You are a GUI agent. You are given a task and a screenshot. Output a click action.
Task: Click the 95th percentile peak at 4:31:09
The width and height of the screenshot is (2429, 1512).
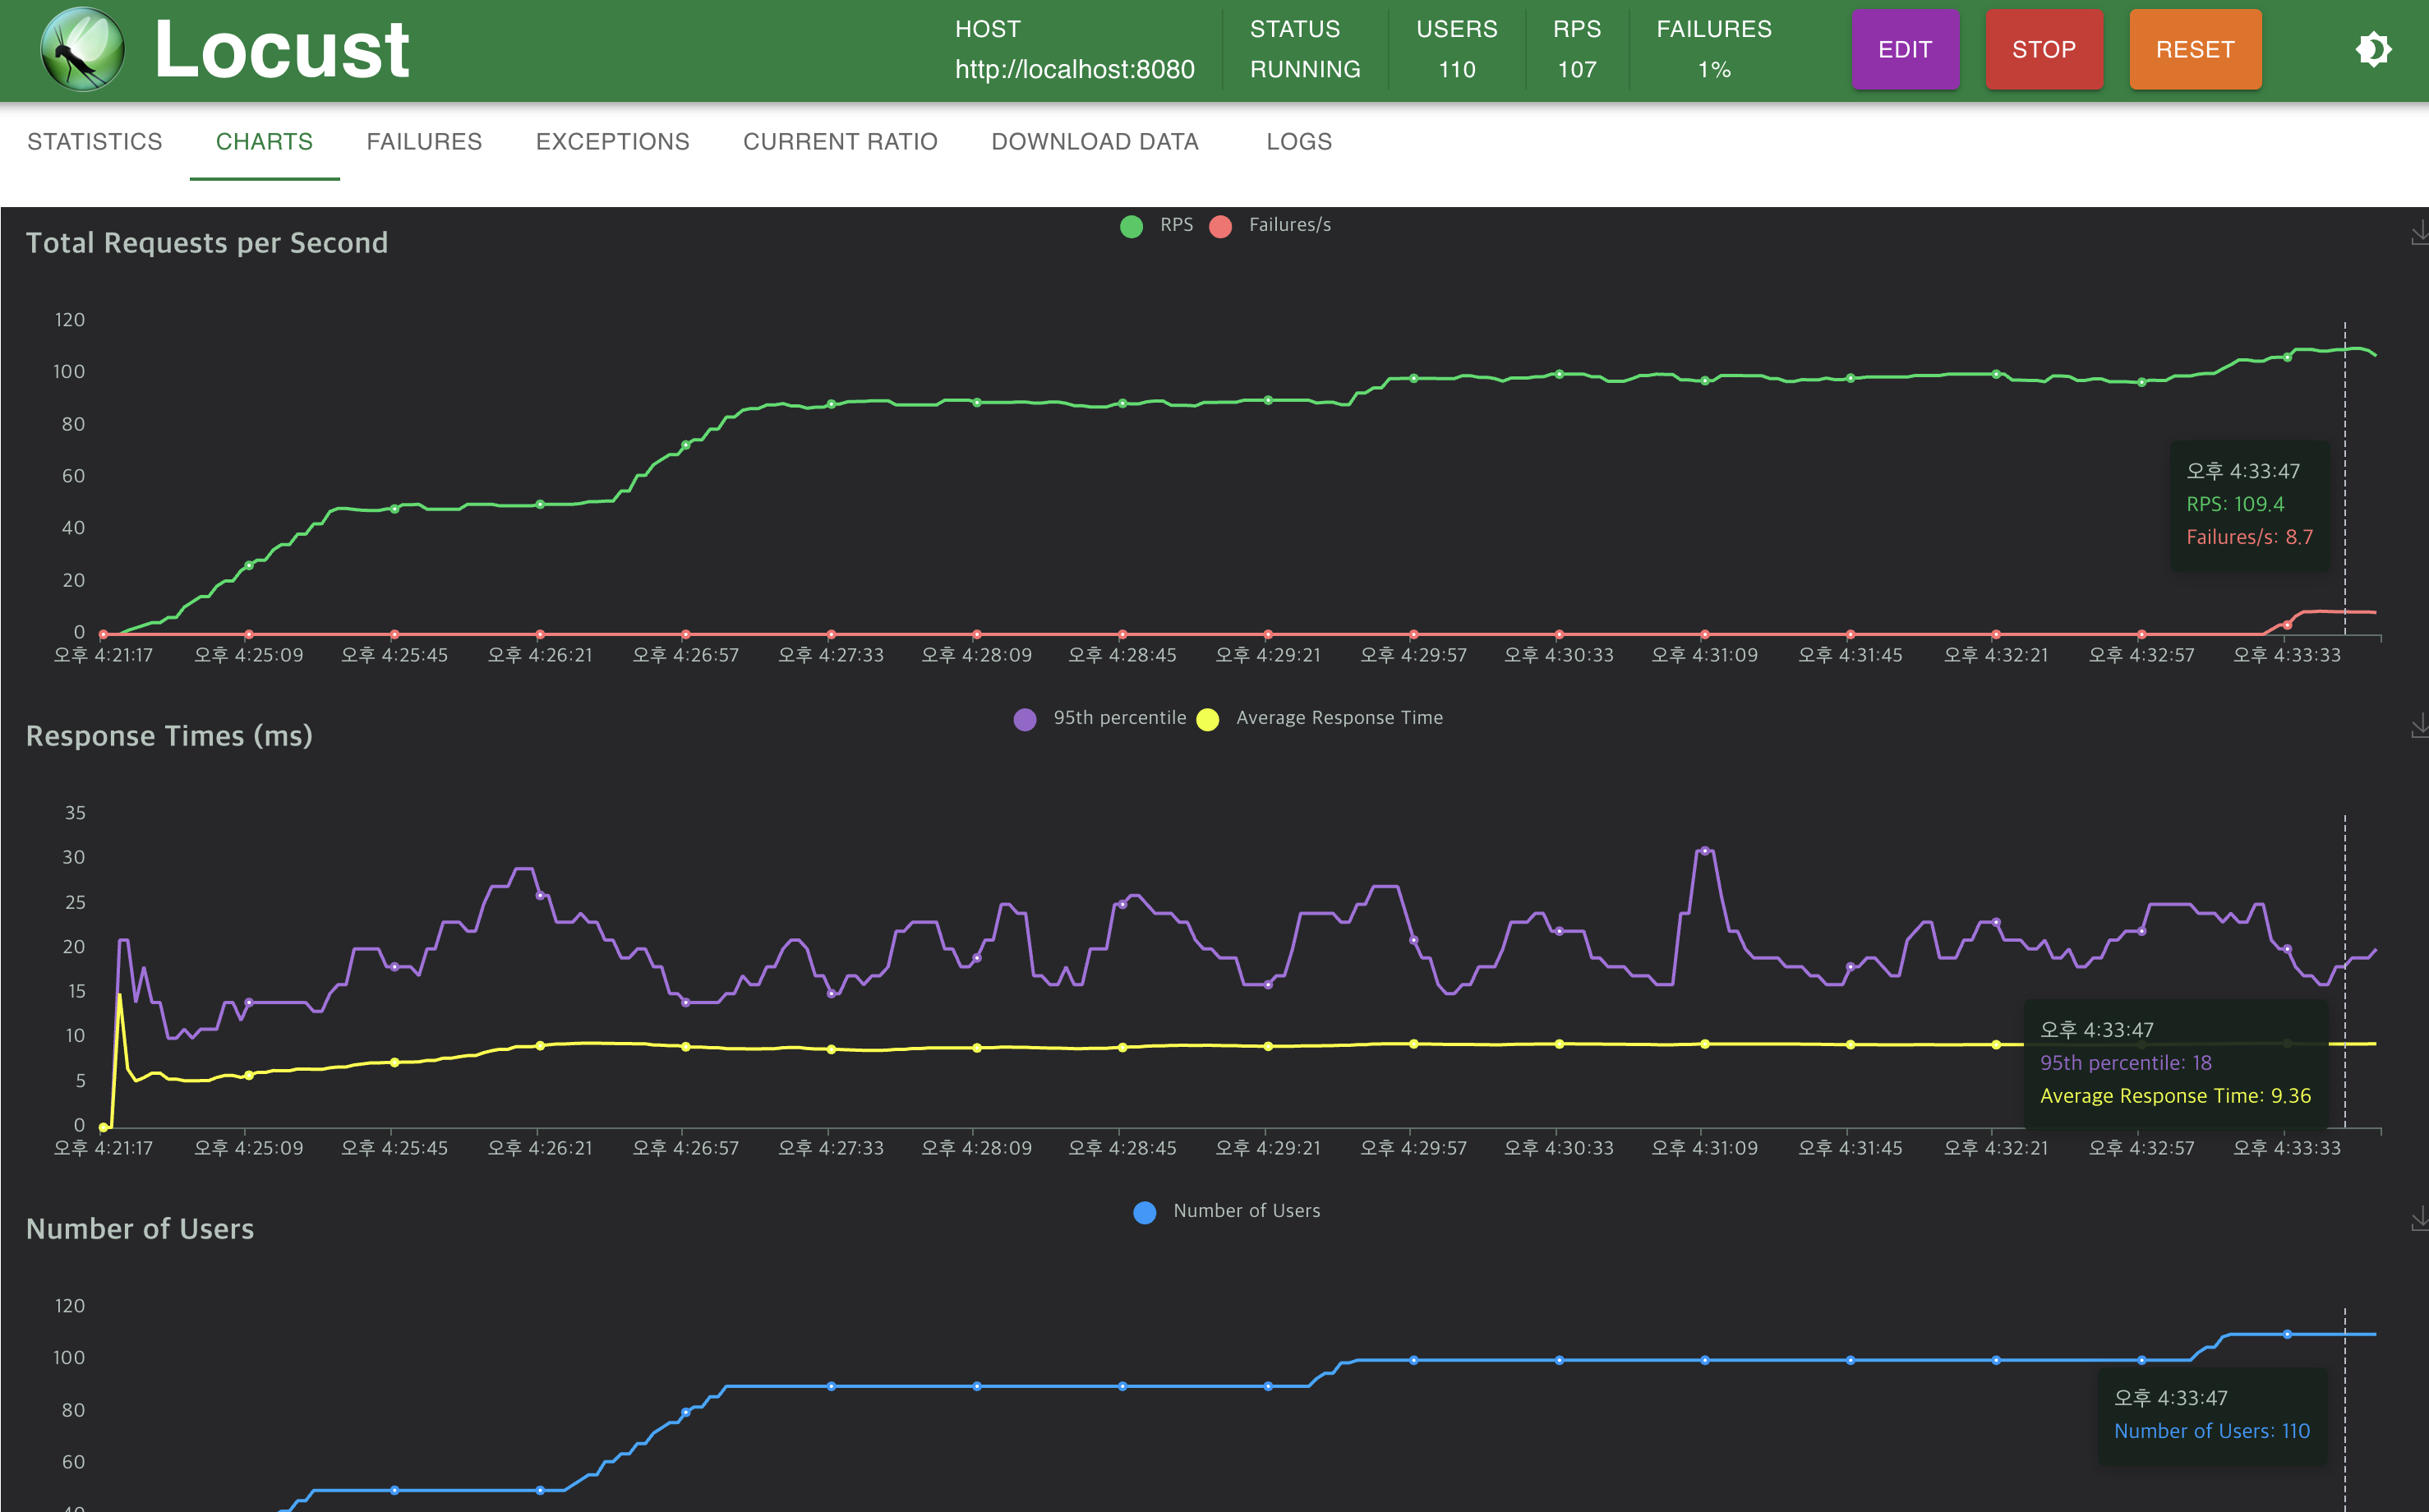[1704, 850]
